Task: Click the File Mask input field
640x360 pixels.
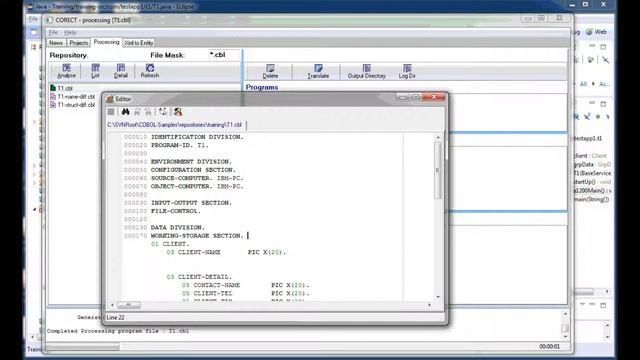Action: (224, 55)
